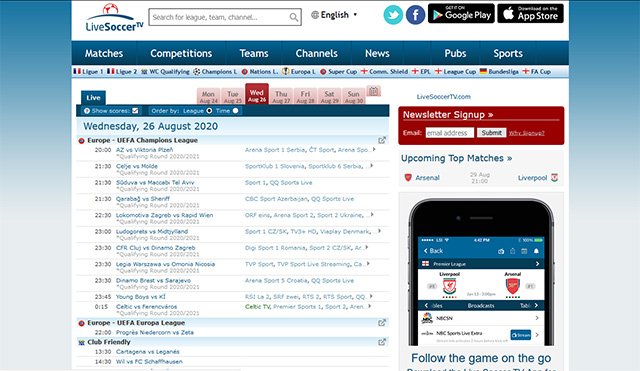640x371 pixels.
Task: Expand channels for AZ vs Viktoria Plzeň
Action: (373, 149)
